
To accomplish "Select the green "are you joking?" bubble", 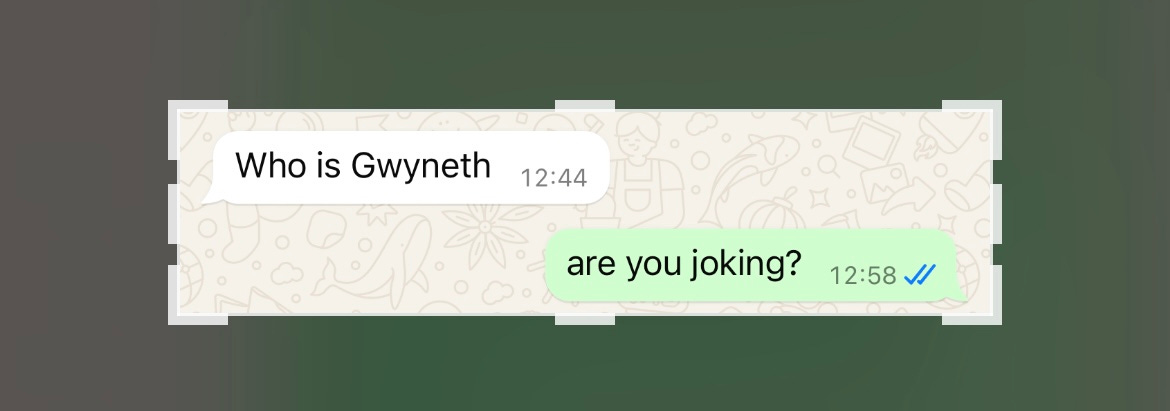I will [755, 266].
